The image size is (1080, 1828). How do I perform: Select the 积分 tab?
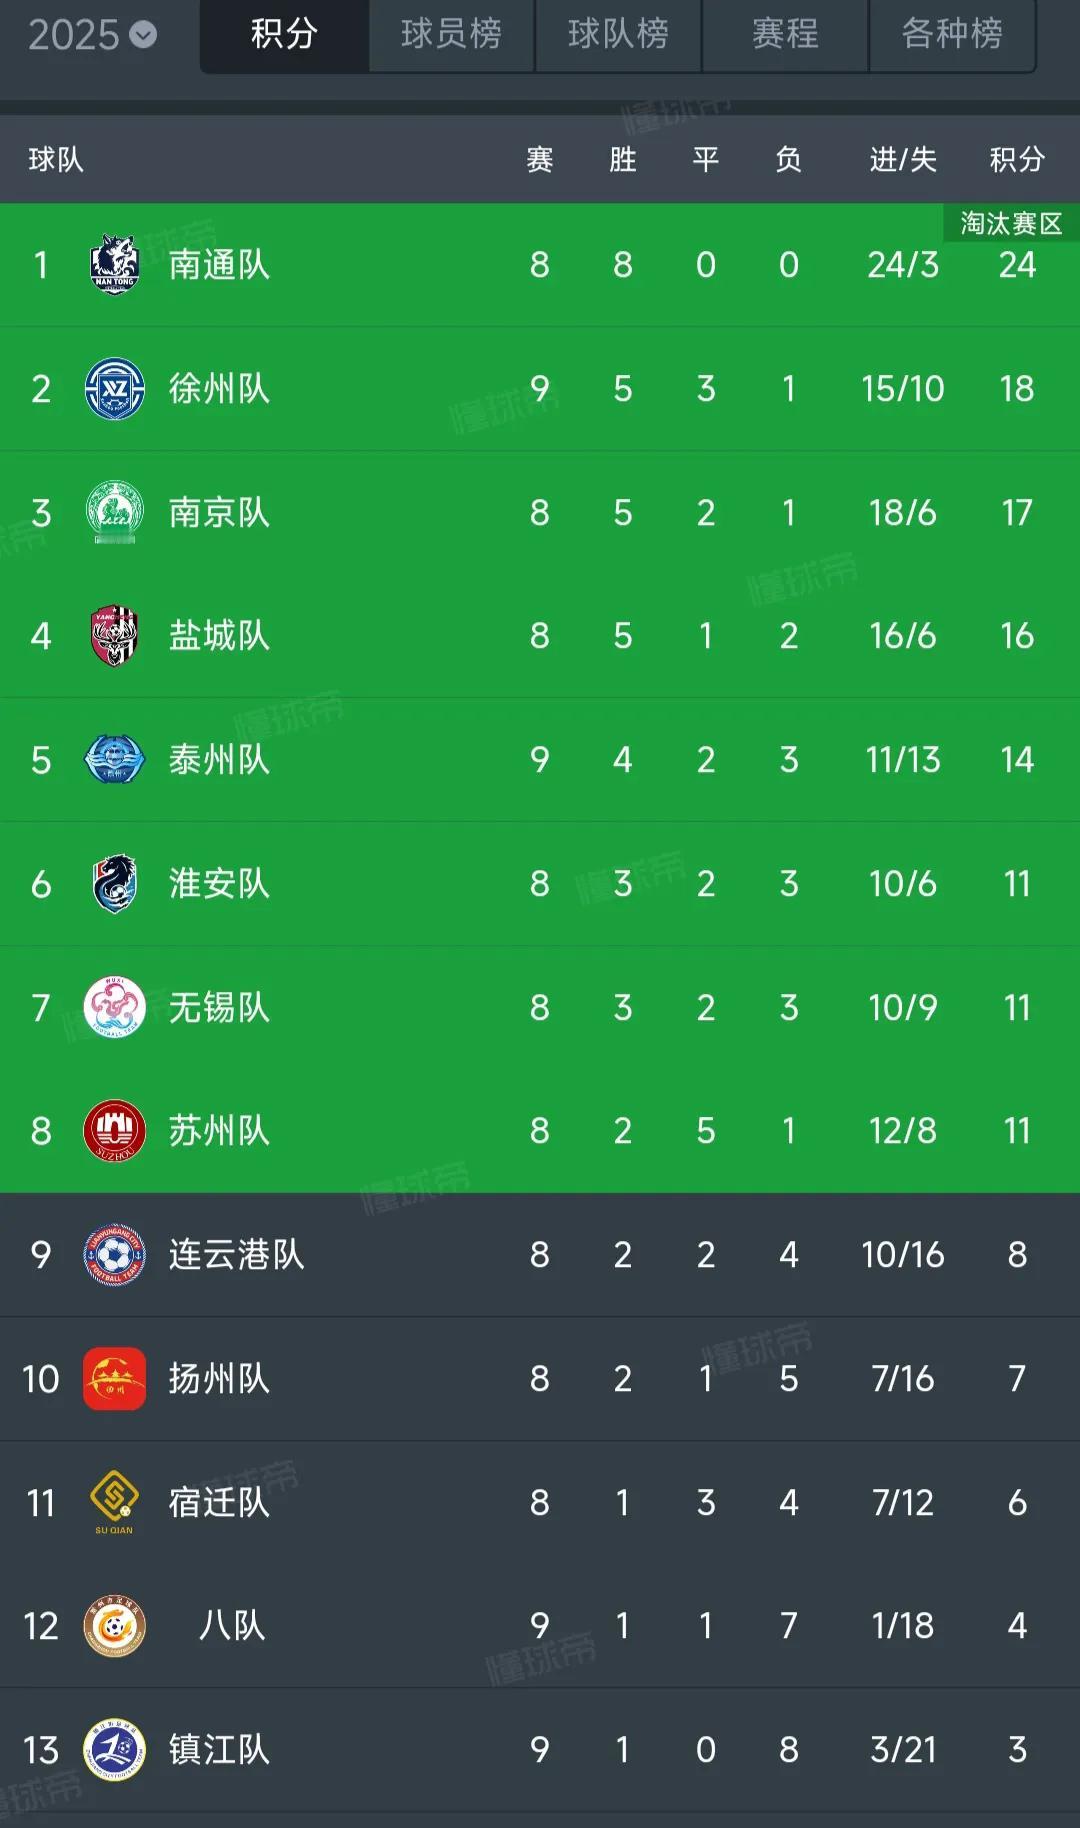284,35
